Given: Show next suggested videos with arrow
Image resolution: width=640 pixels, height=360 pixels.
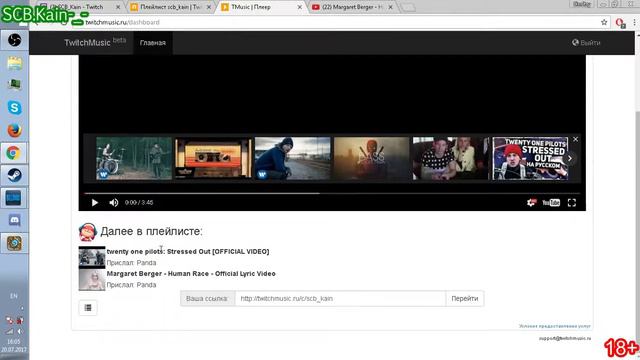Looking at the screenshot, I should (570, 158).
